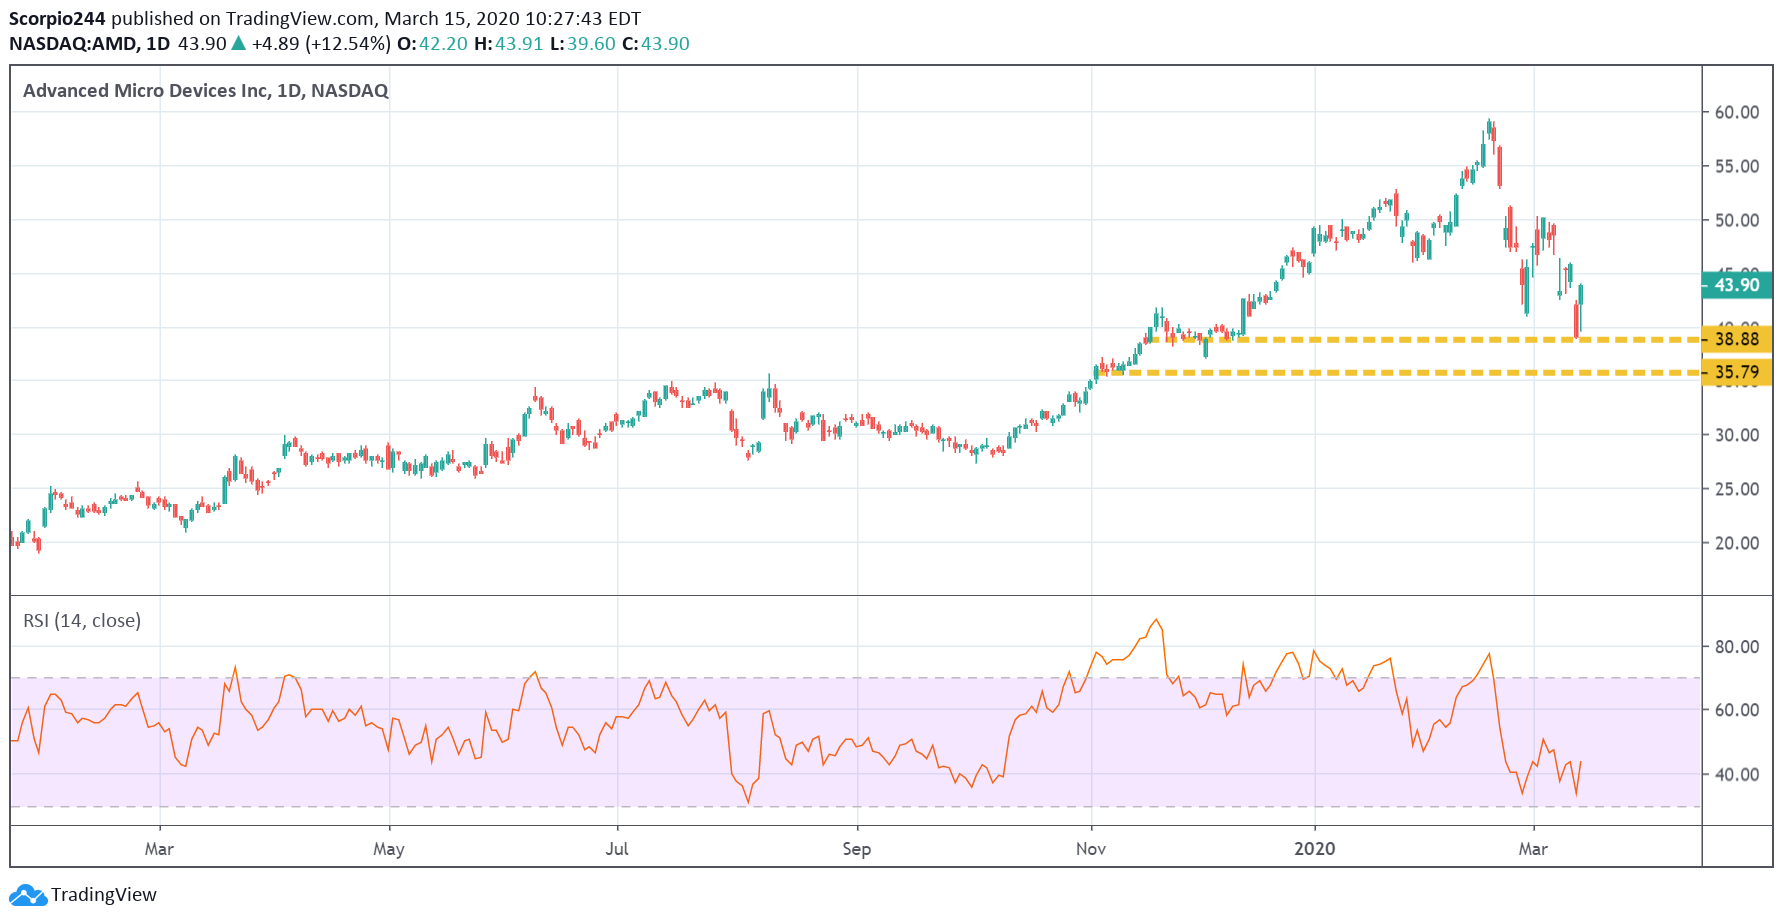Click the lower yellow dashed support line
Viewport: 1783px width, 922px height.
(x=1400, y=373)
